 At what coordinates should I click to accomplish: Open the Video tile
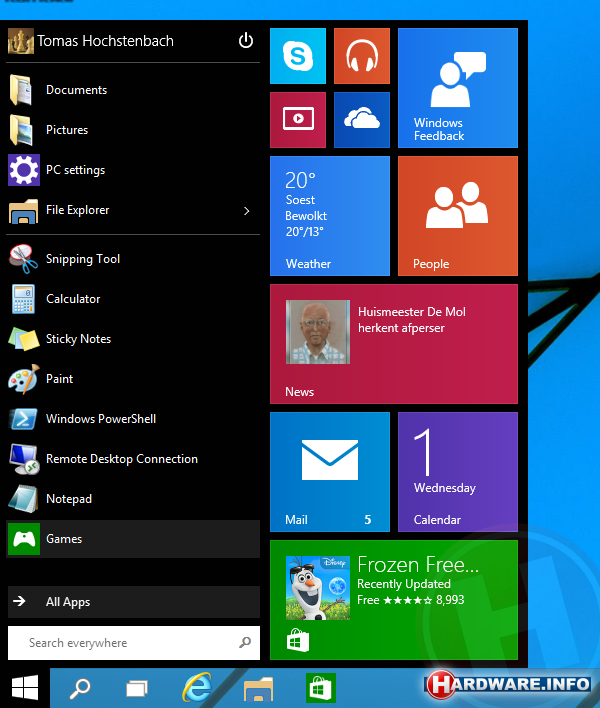click(298, 120)
